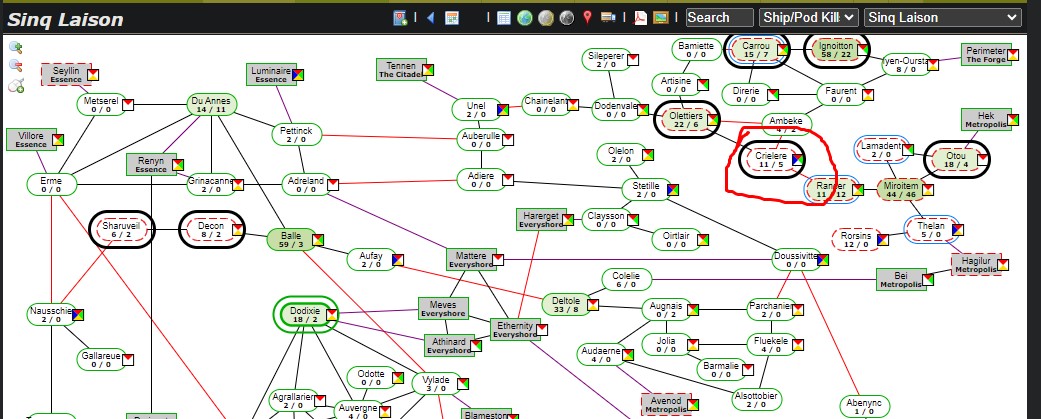Open the Deltole system node
The width and height of the screenshot is (1041, 419).
566,305
